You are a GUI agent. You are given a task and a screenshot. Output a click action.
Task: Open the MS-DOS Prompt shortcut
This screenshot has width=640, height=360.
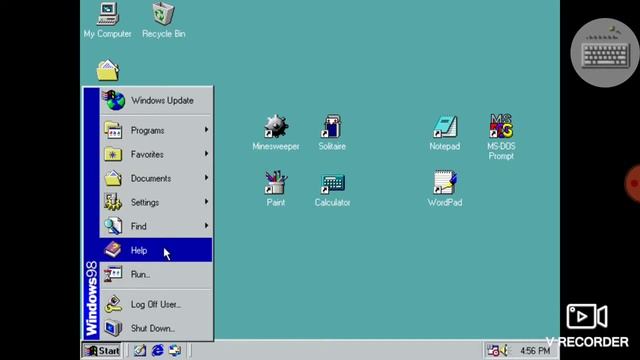(x=501, y=137)
